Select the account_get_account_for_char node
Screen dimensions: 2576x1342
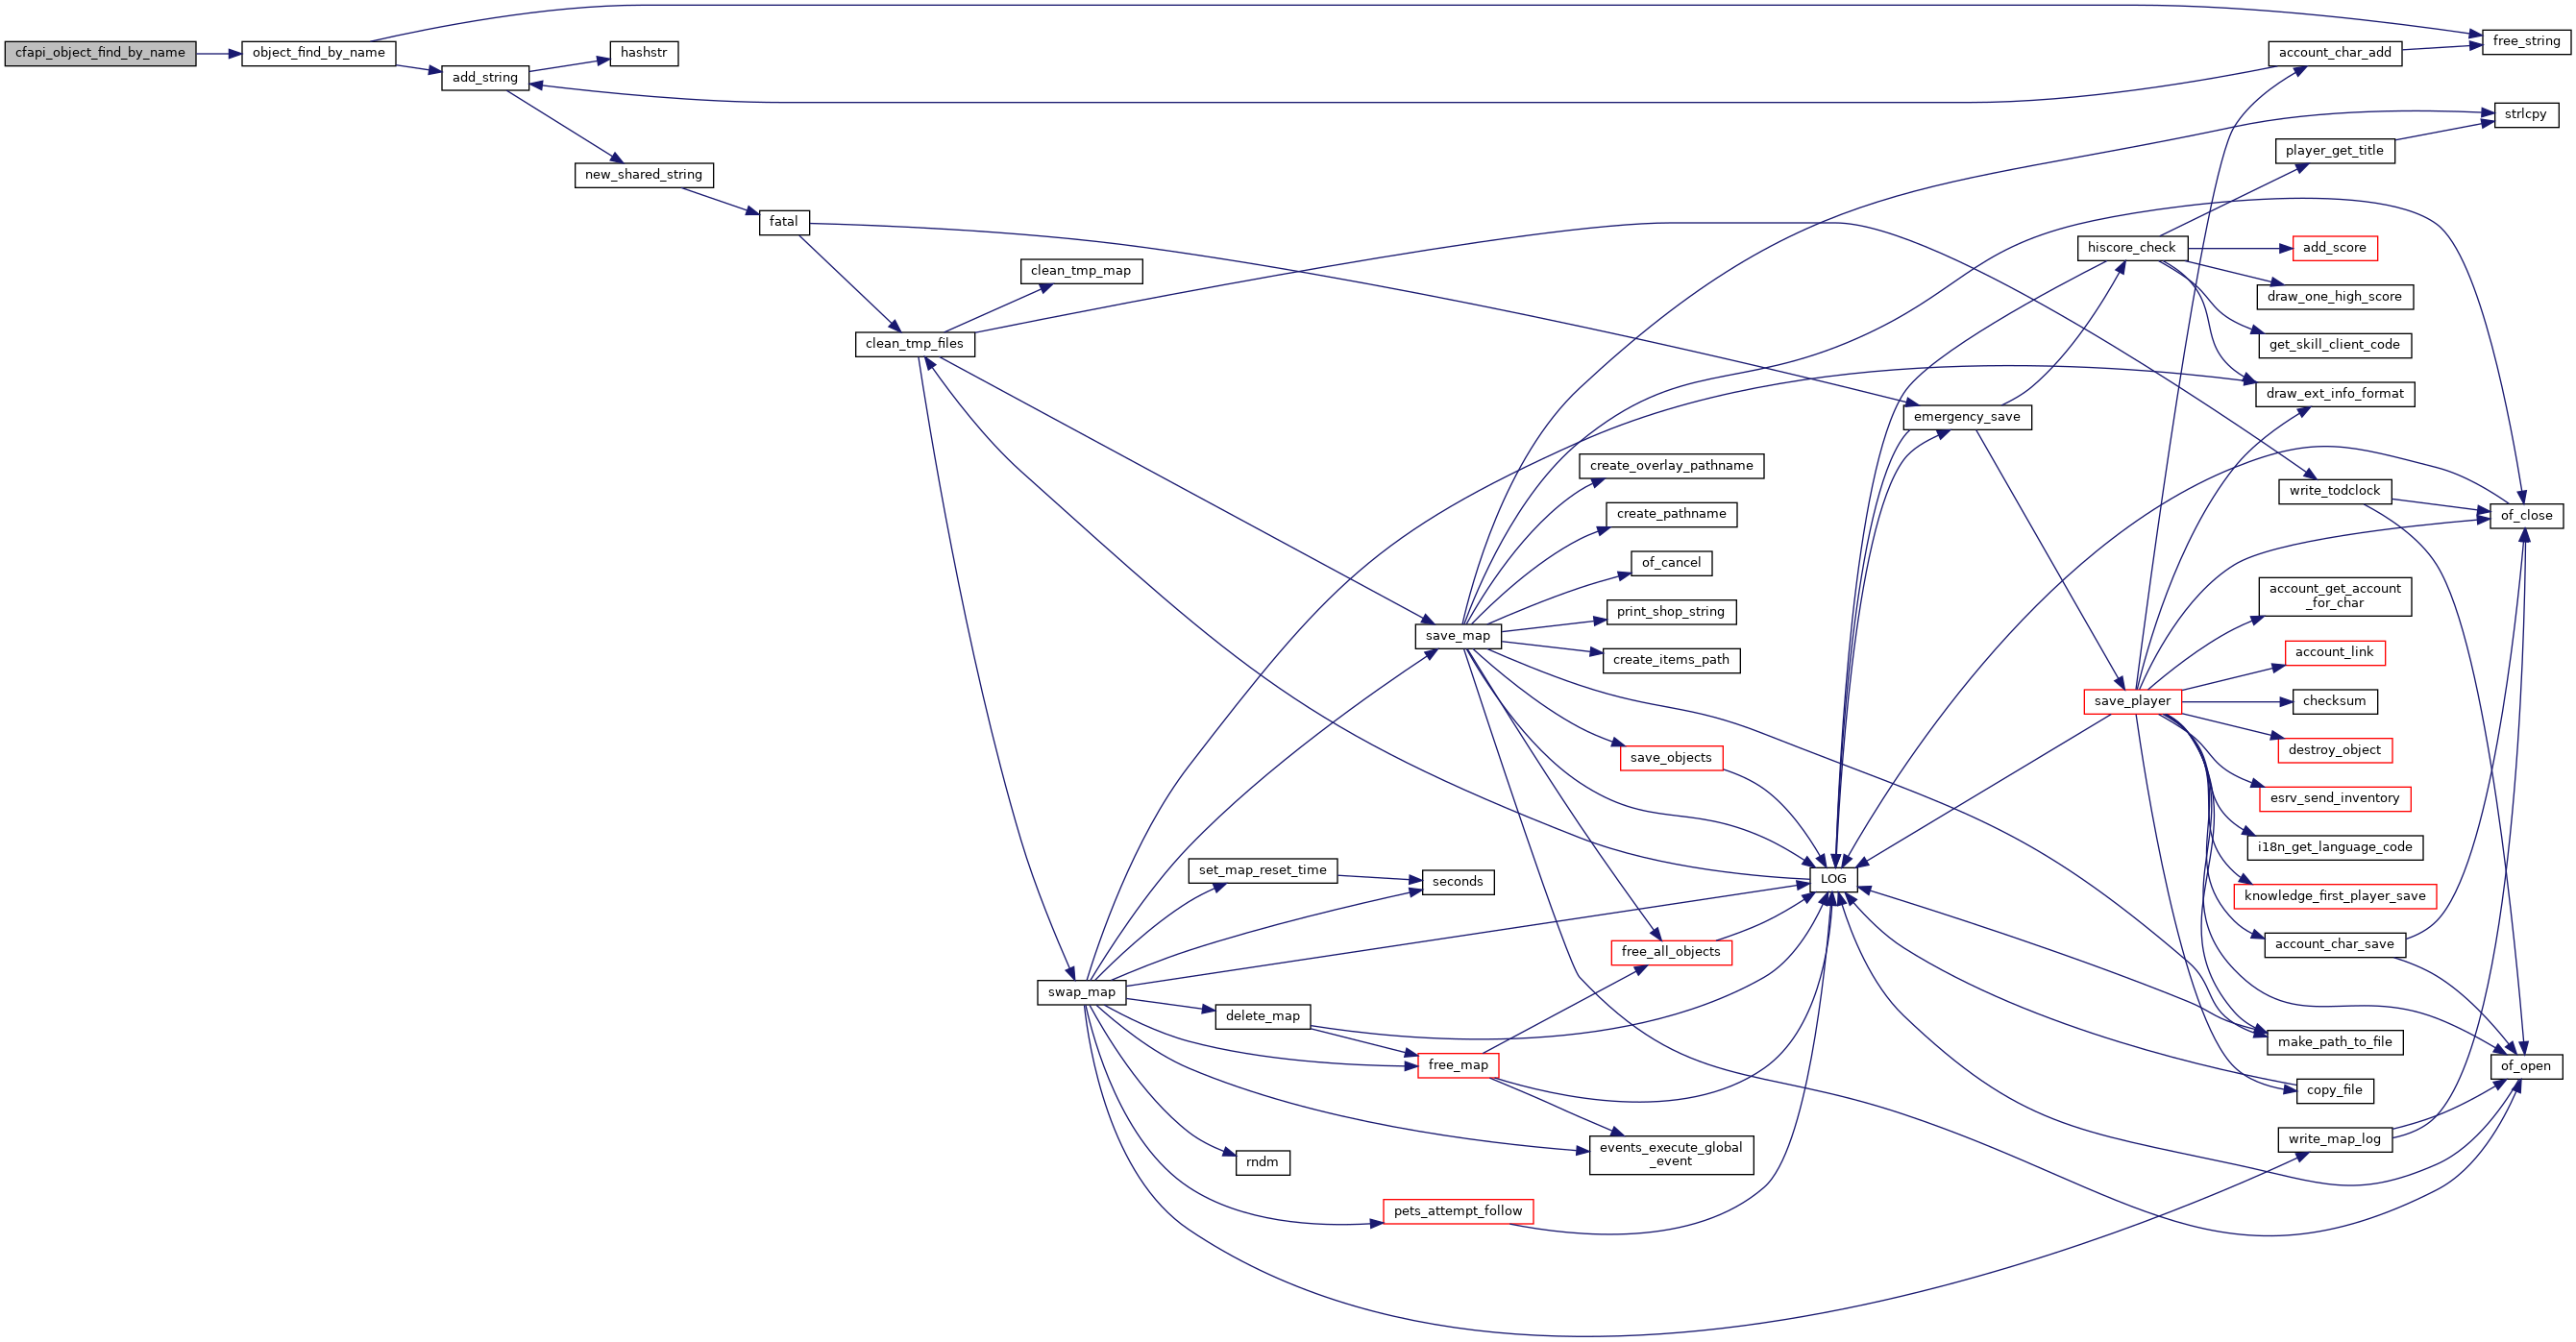pos(2335,596)
